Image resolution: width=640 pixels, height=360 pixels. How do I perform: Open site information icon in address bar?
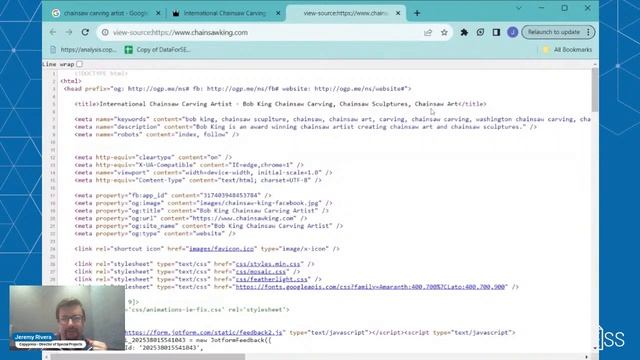(x=105, y=32)
